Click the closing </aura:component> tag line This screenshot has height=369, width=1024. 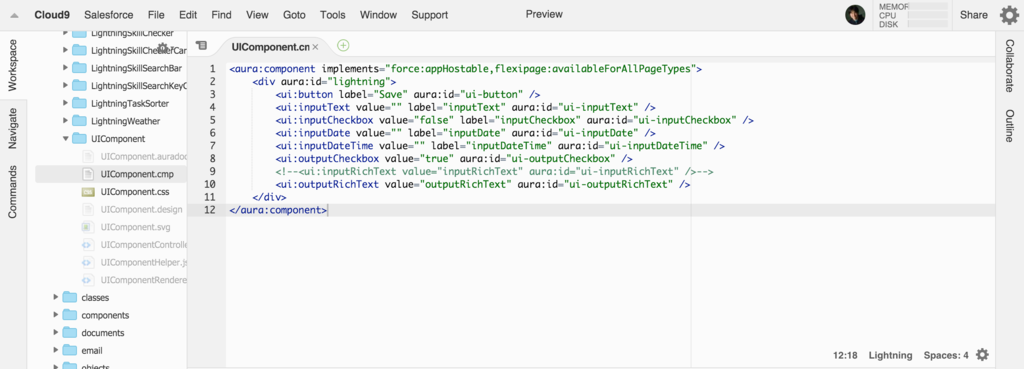(278, 210)
